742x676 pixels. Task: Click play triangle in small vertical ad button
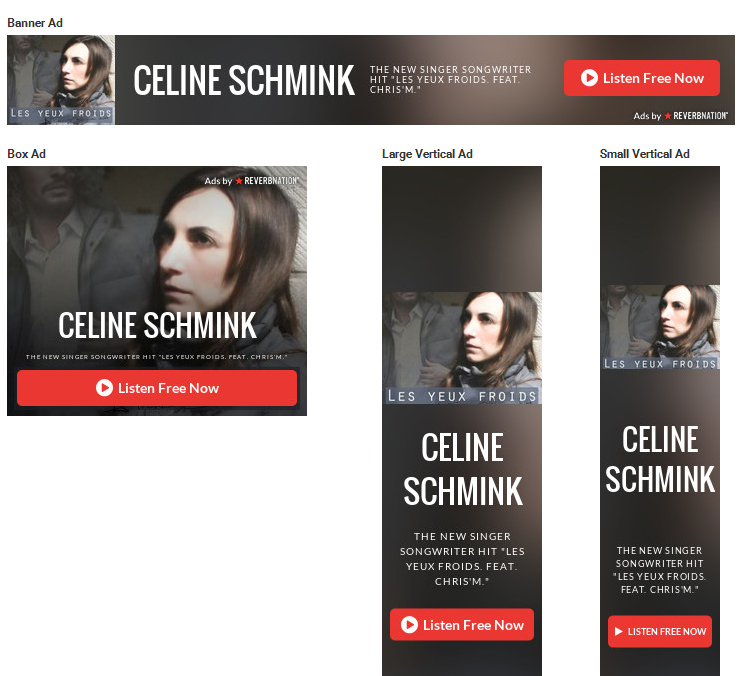[618, 632]
